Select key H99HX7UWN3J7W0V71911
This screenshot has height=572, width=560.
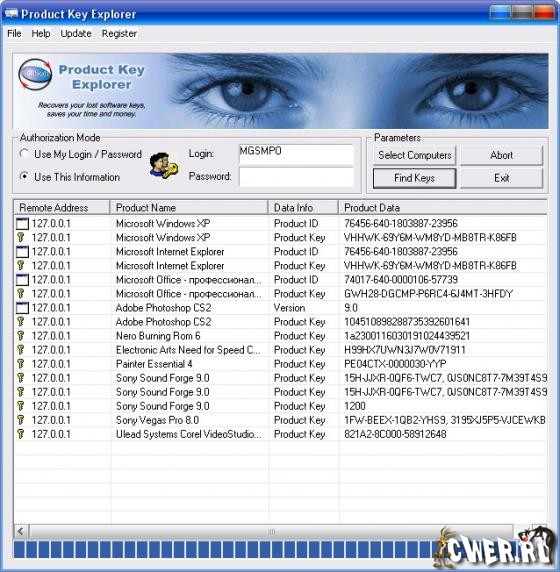pyautogui.click(x=405, y=350)
